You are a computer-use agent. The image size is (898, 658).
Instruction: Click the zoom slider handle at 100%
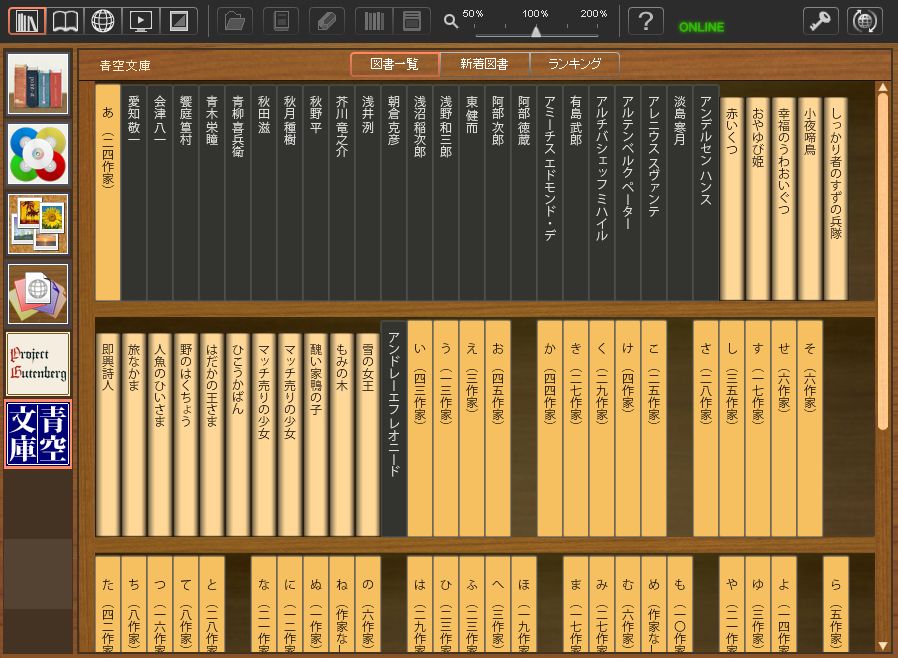point(536,31)
